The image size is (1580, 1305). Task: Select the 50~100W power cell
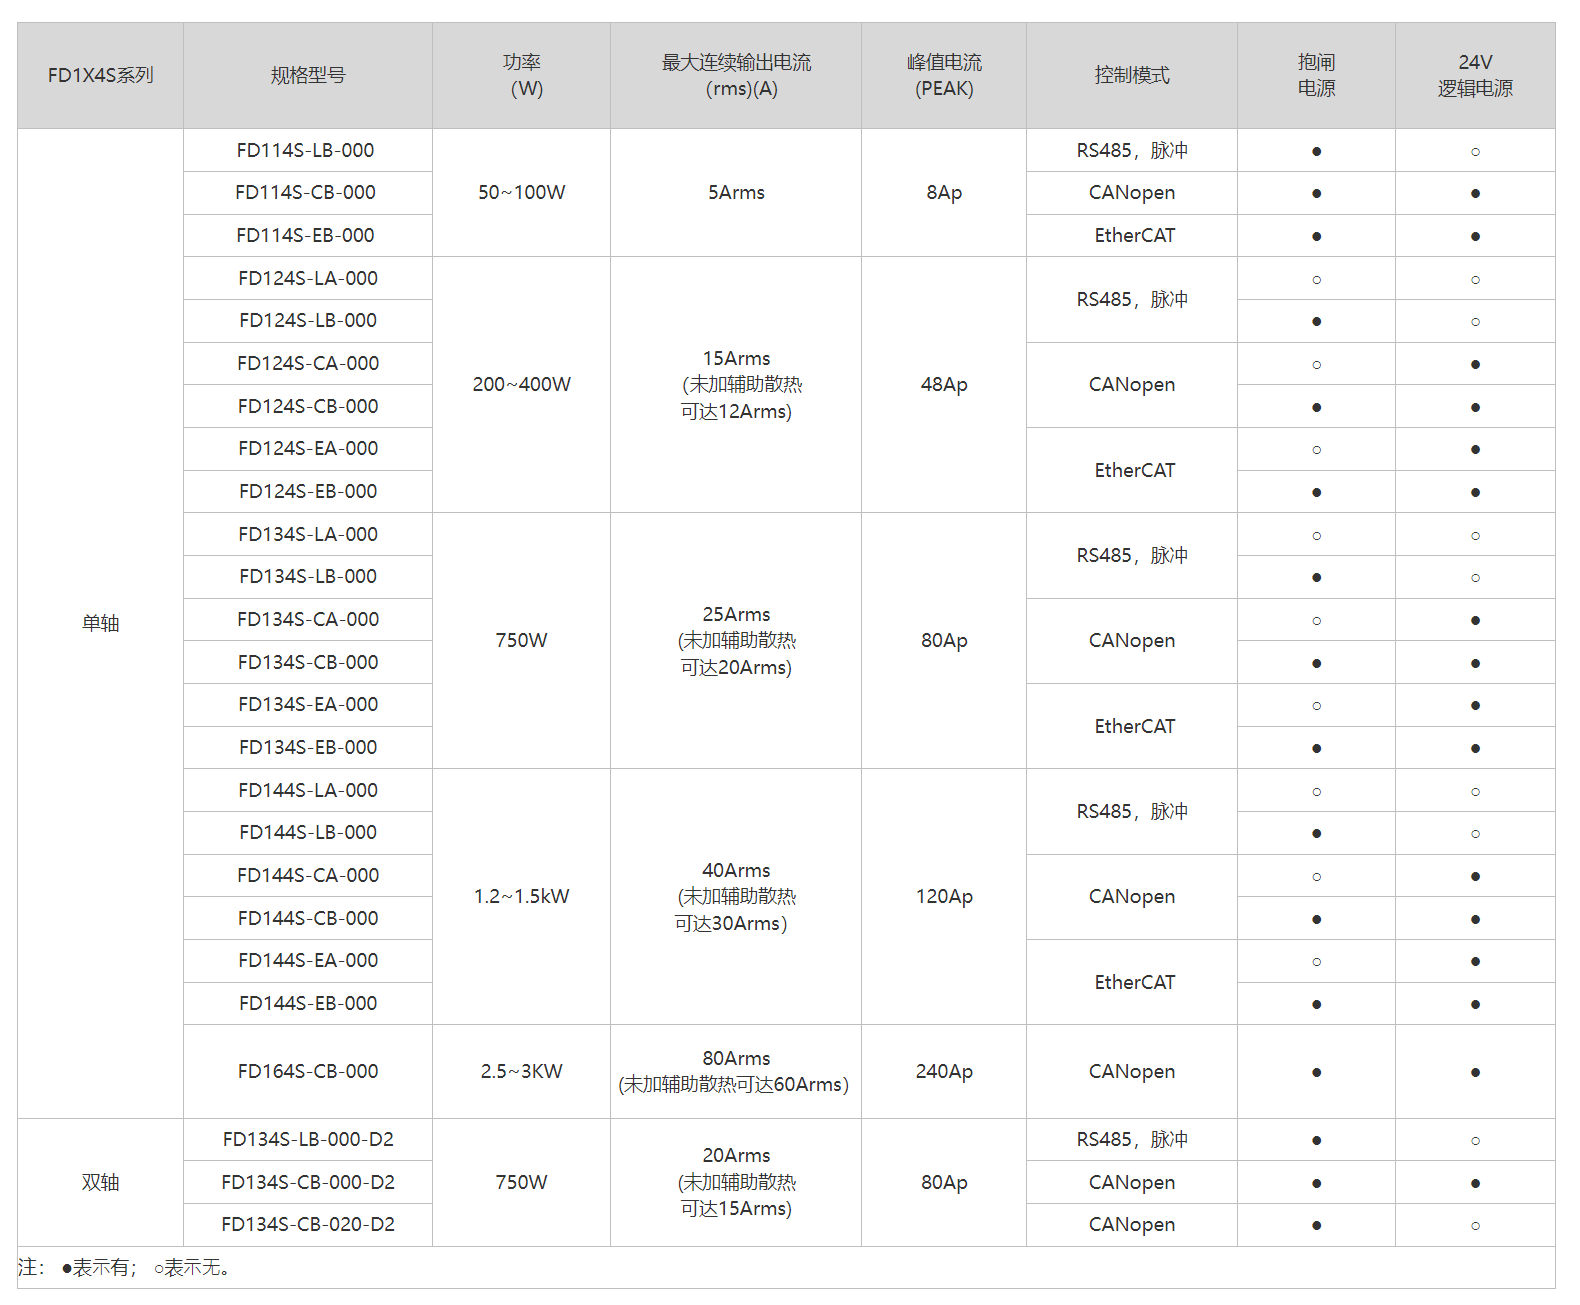click(x=521, y=192)
